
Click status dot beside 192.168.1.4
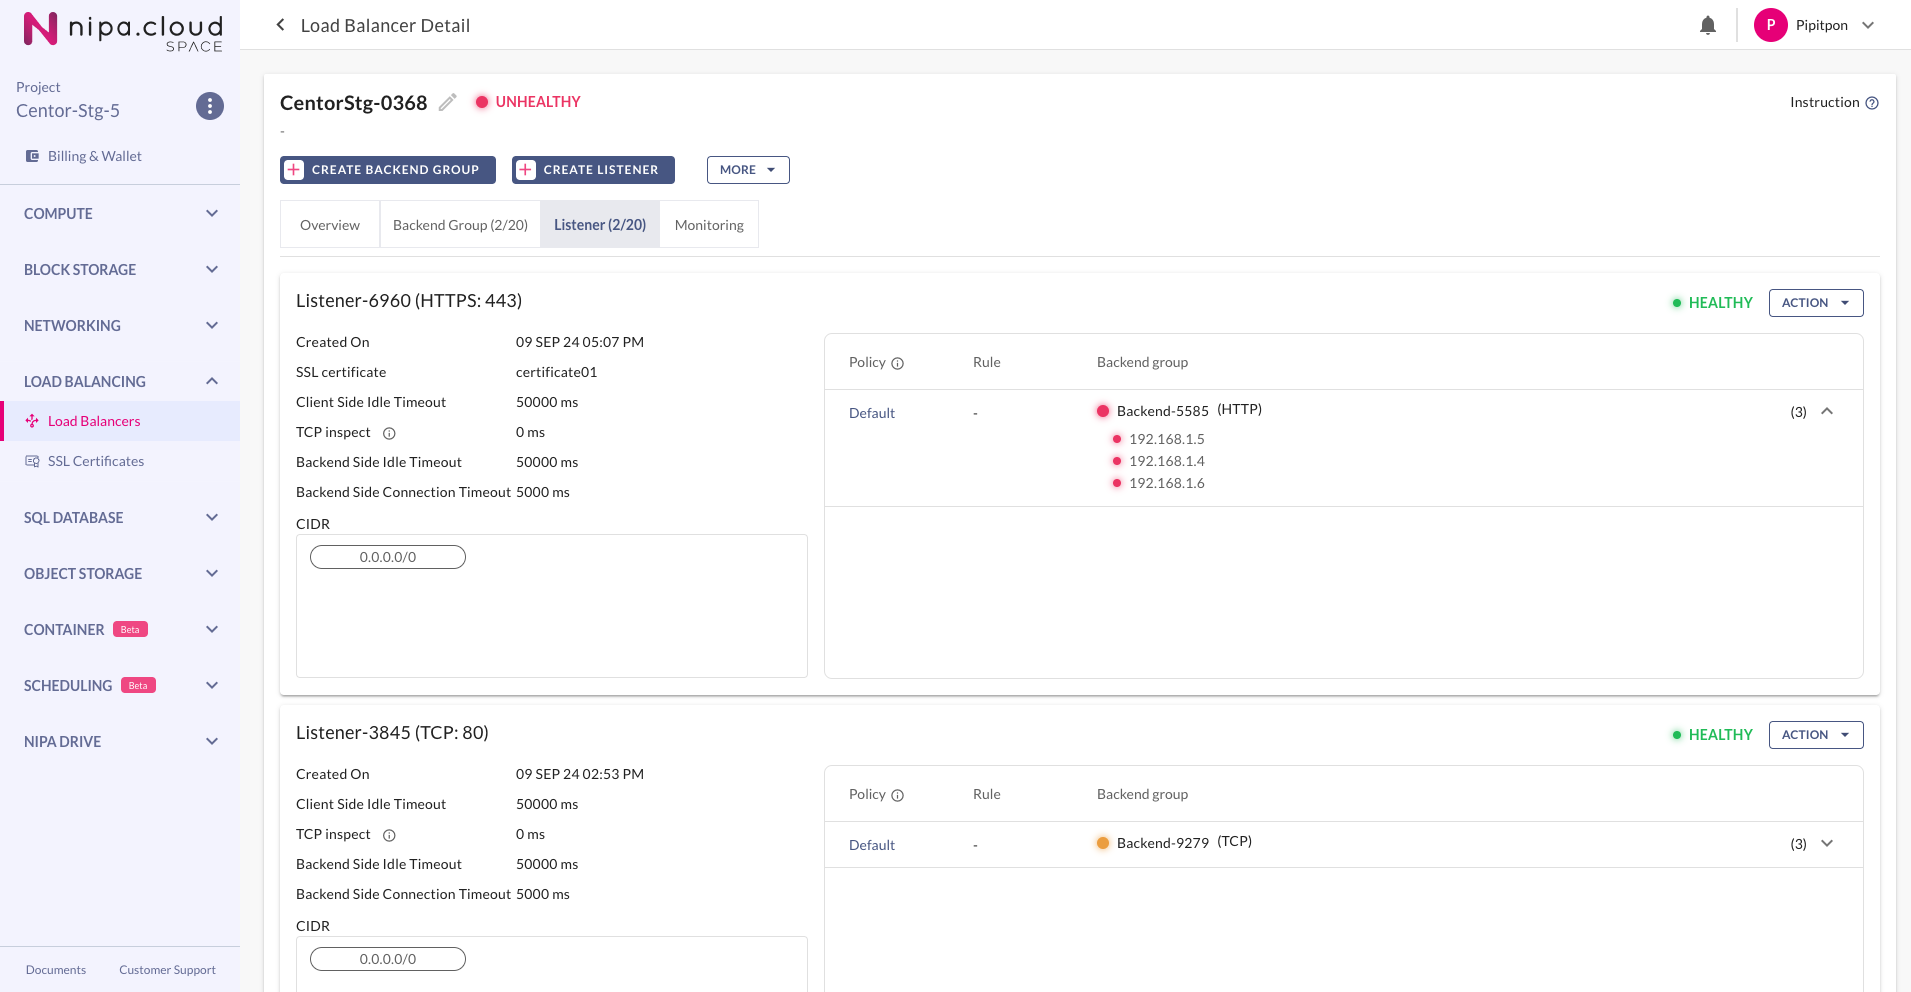coord(1117,461)
